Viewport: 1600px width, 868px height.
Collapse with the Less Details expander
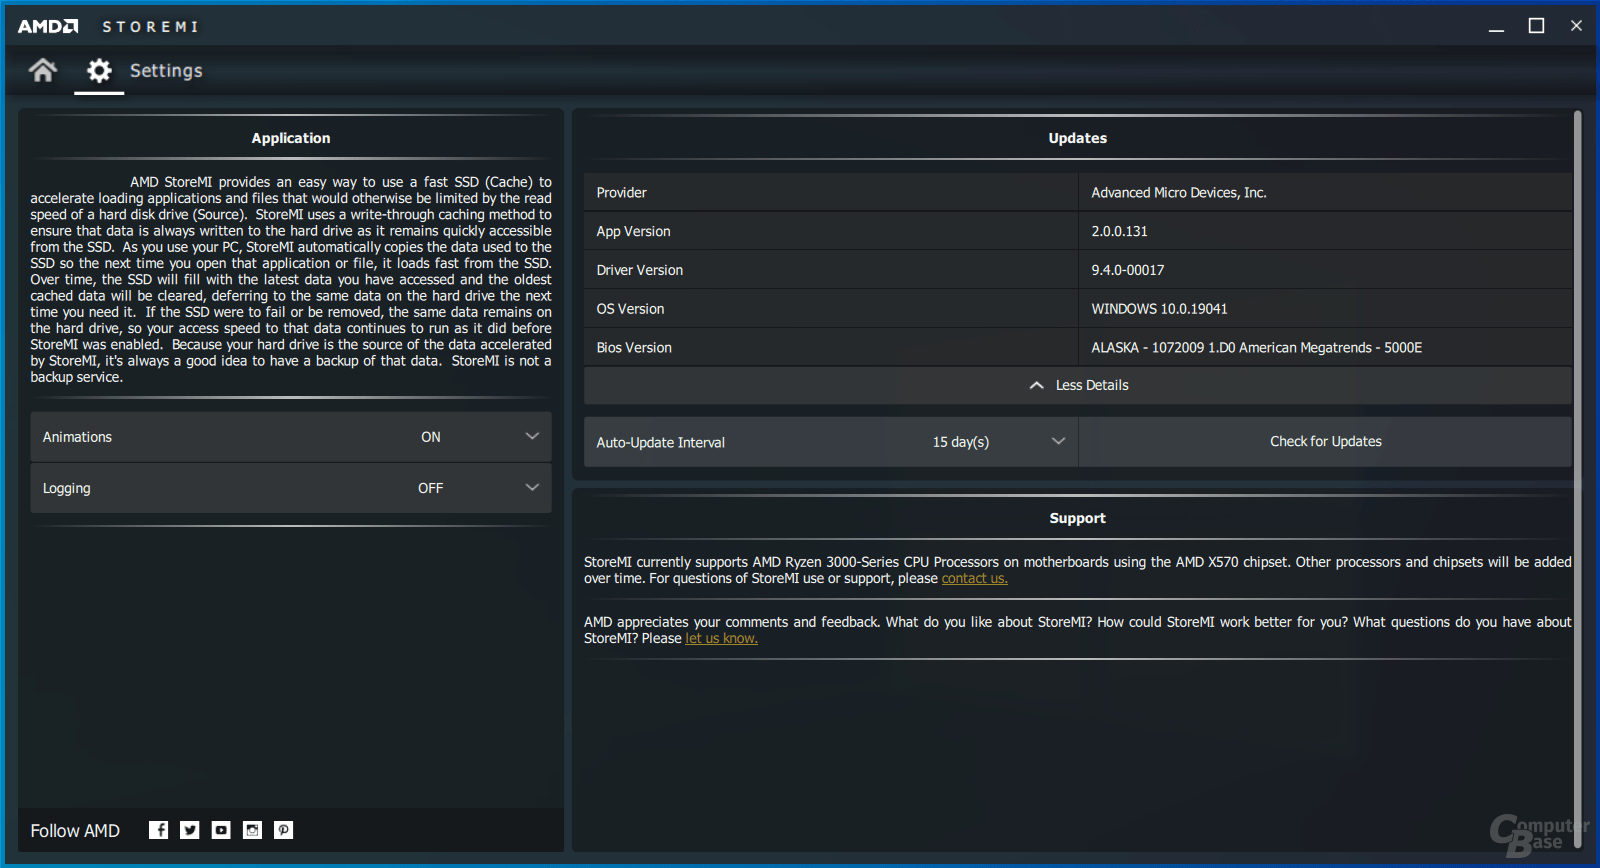[1078, 385]
